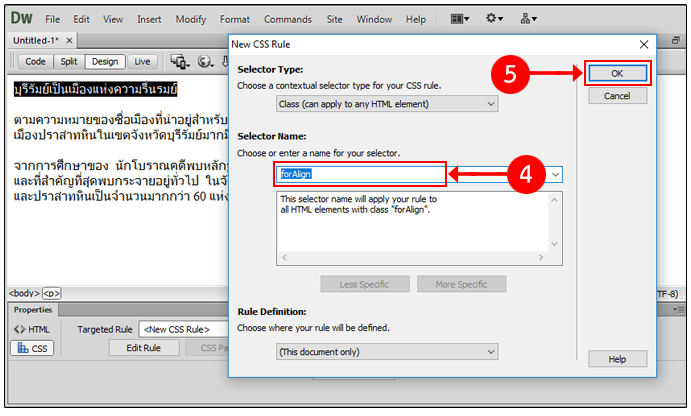Cancel the New CSS Rule dialog
691x416 pixels.
point(616,96)
